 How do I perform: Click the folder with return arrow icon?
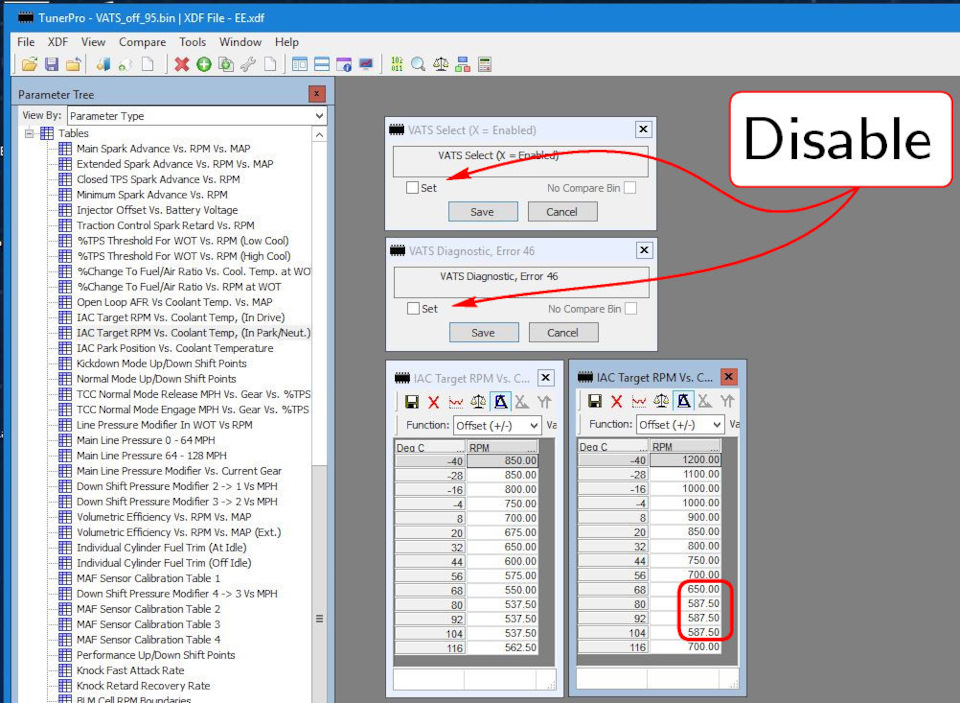click(73, 64)
